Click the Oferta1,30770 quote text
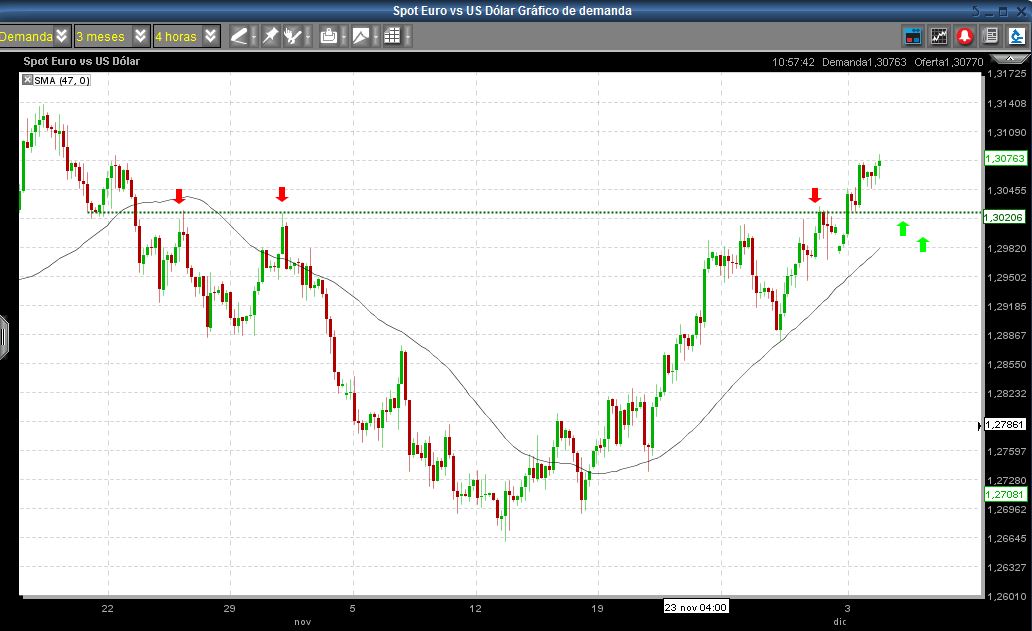1032x631 pixels. 948,63
